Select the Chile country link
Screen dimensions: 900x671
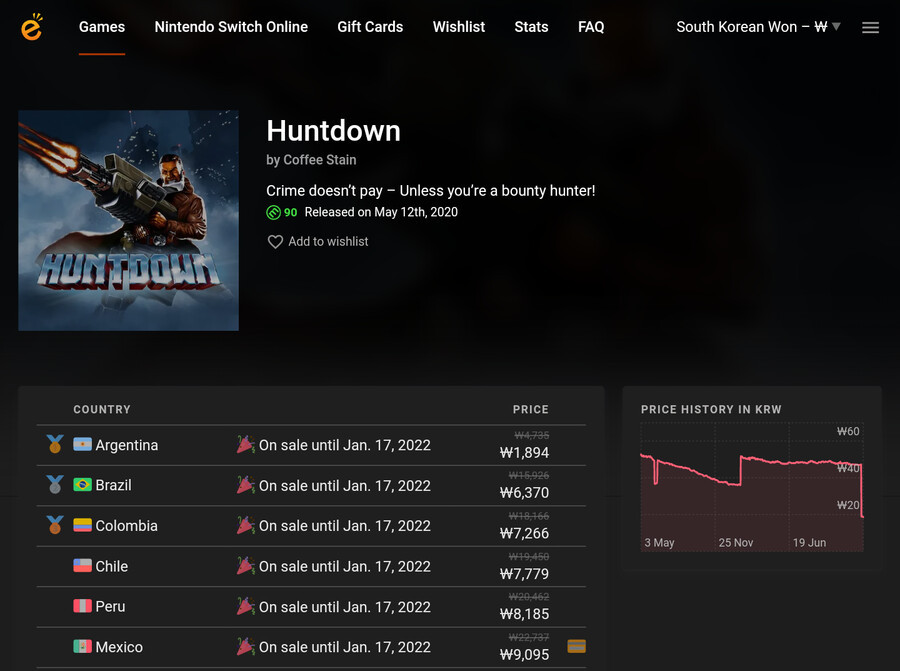pyautogui.click(x=111, y=566)
